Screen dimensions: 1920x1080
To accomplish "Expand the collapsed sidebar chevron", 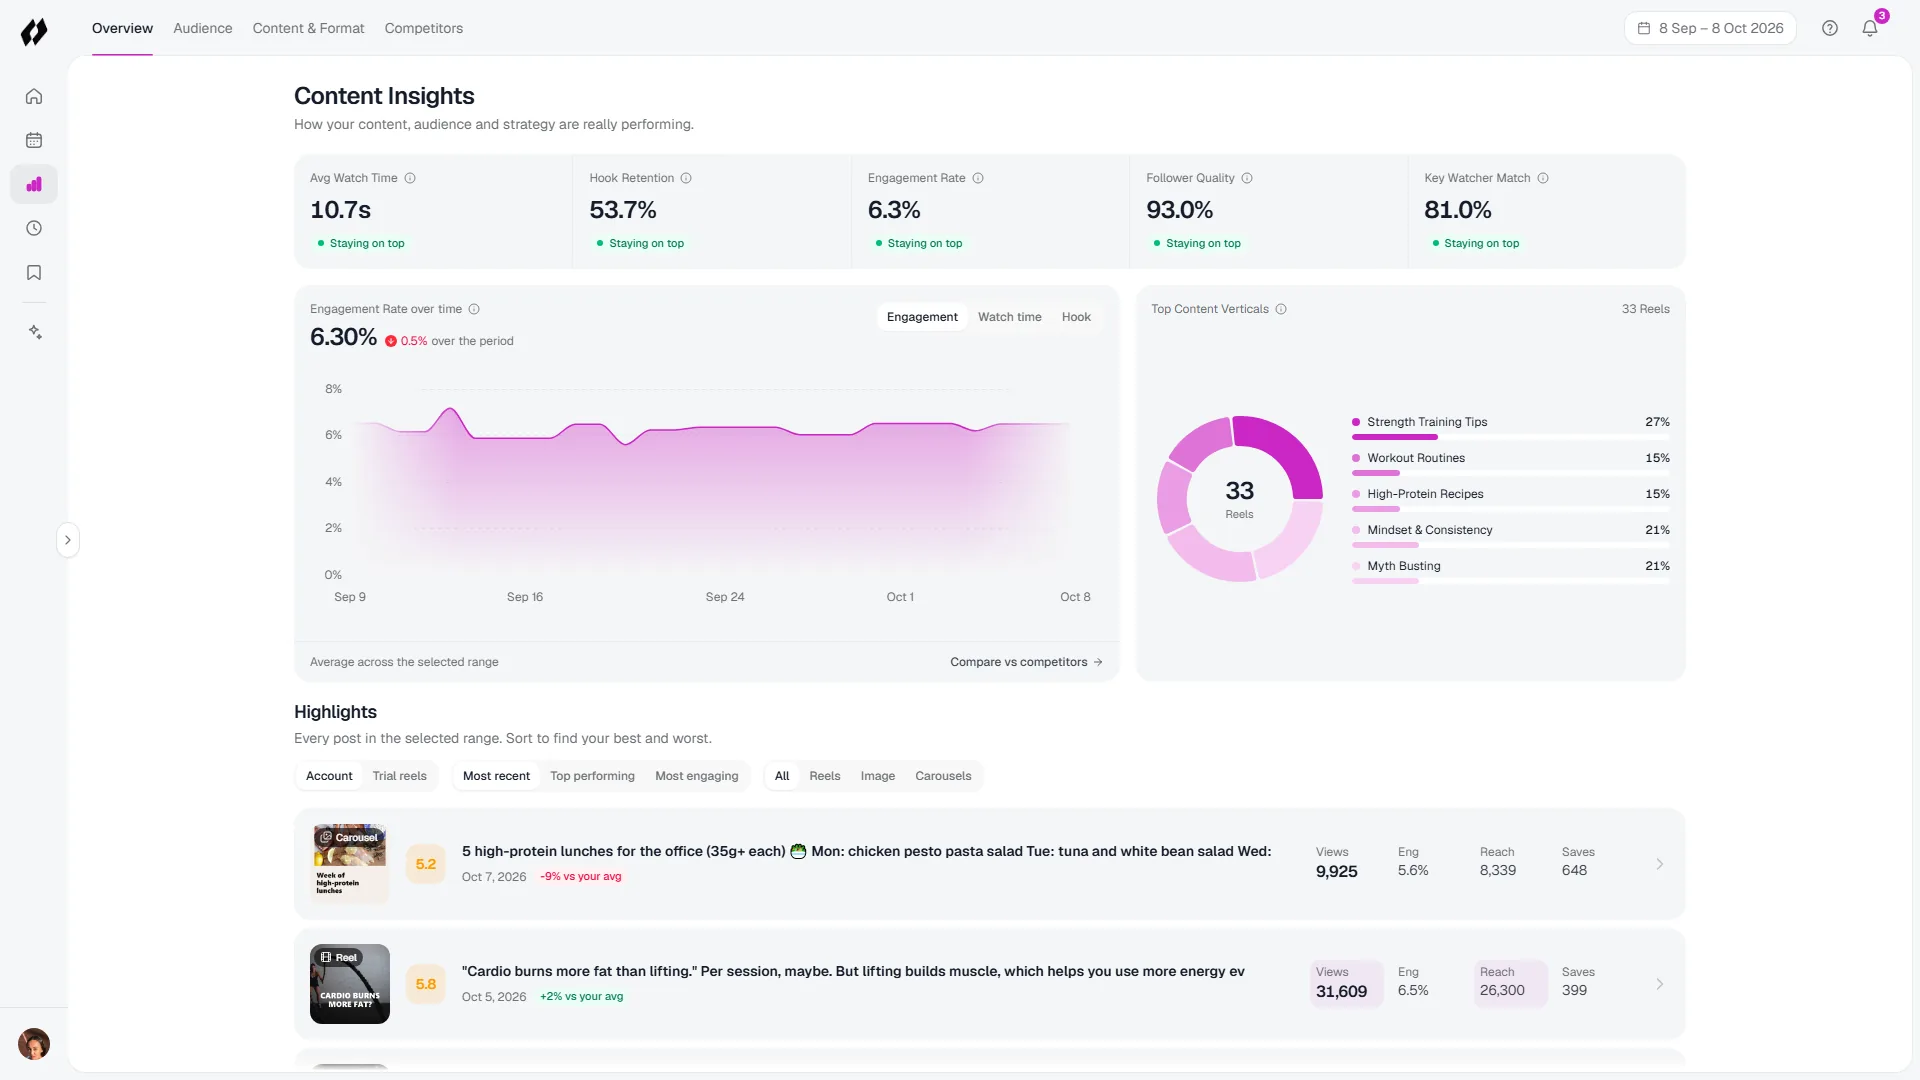I will pyautogui.click(x=68, y=540).
